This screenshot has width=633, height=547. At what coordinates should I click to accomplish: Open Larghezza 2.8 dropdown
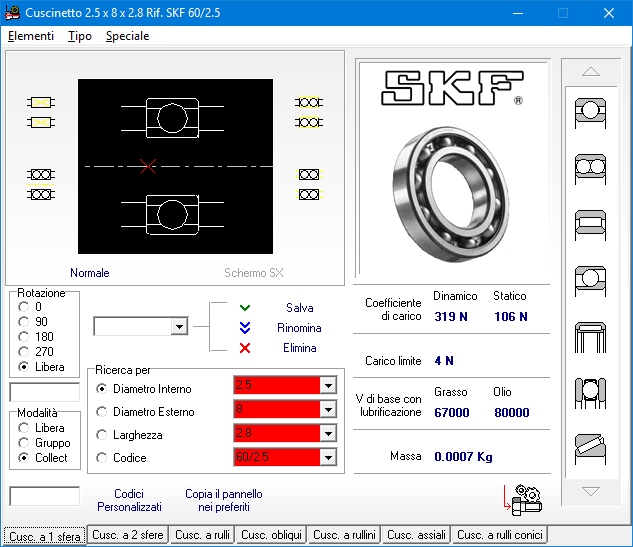coord(328,434)
